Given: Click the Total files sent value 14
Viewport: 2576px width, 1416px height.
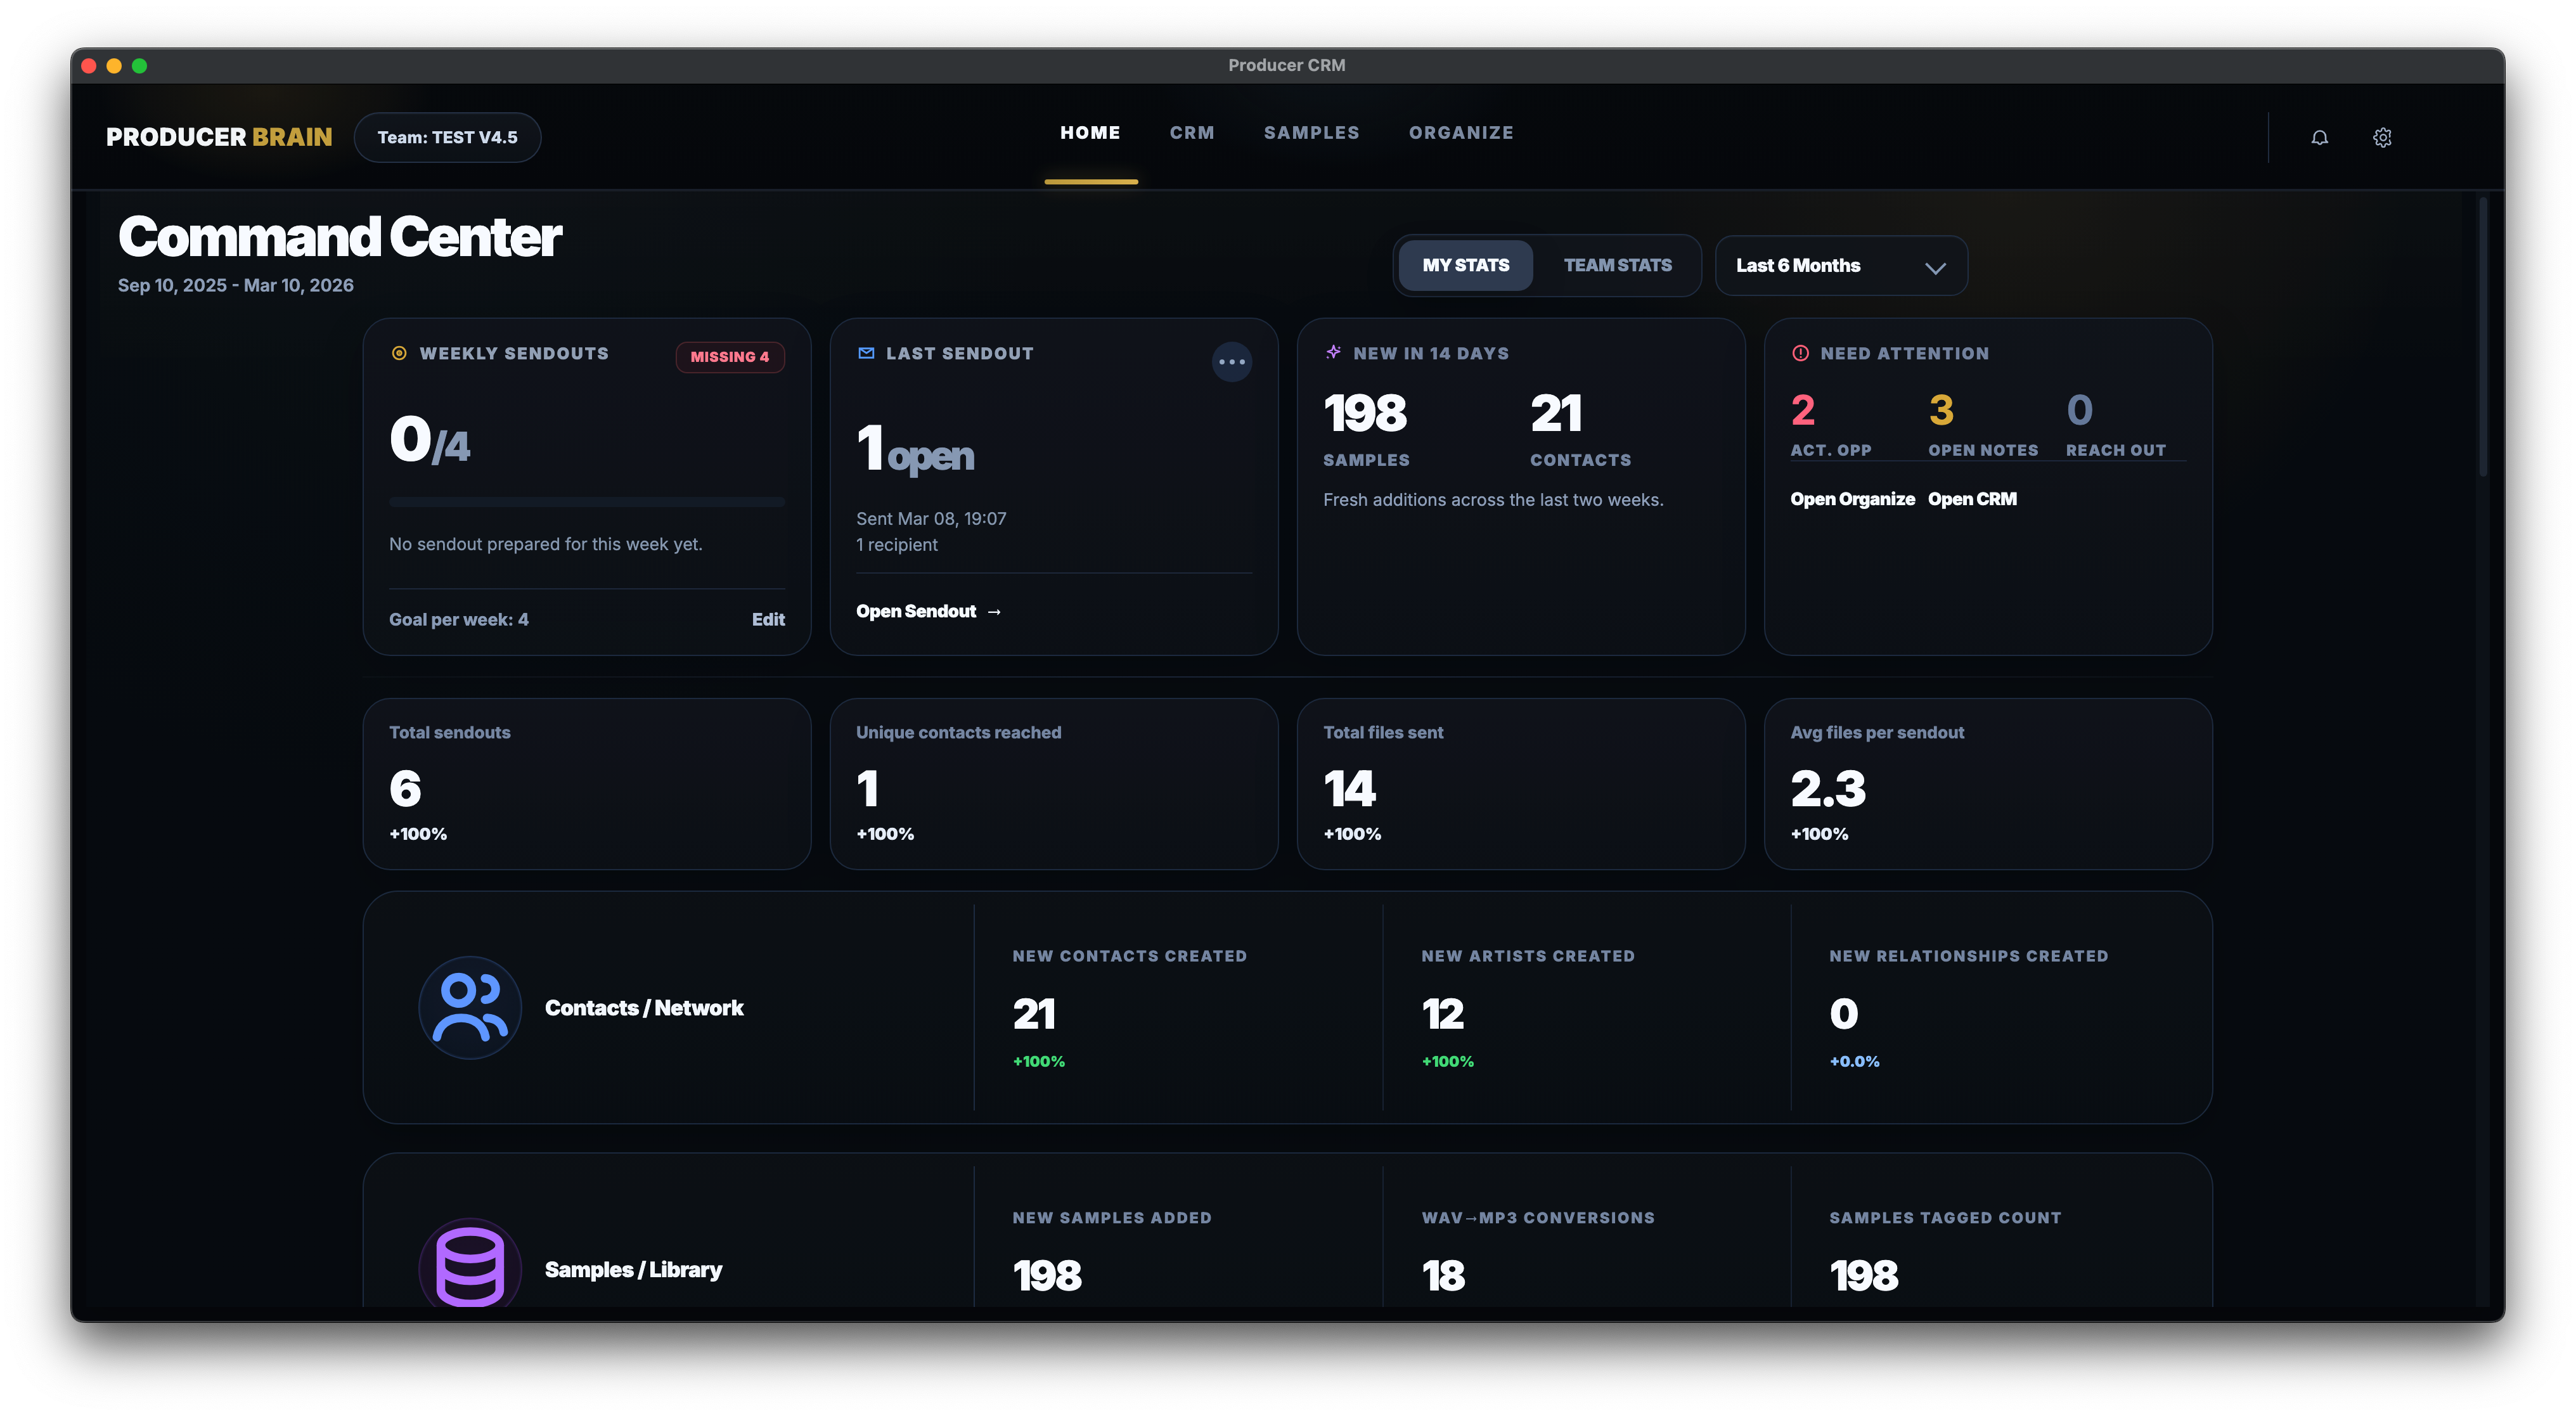Looking at the screenshot, I should pos(1350,789).
